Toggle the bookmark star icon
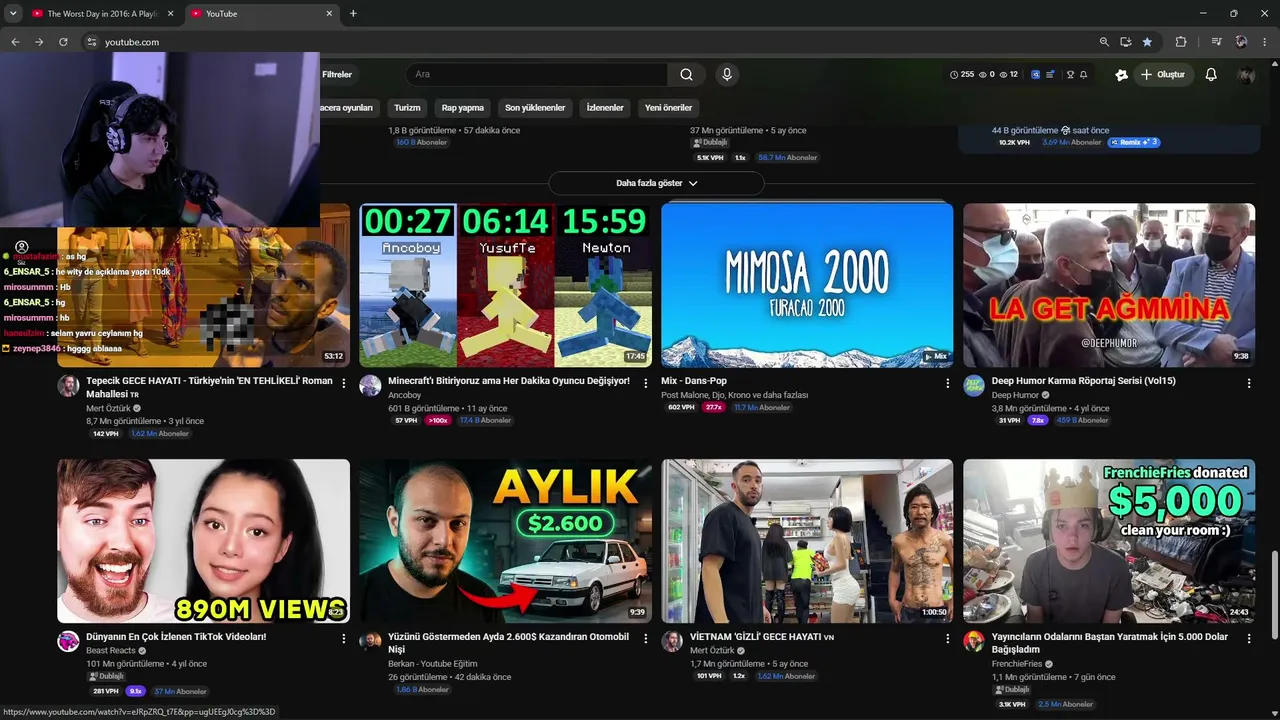This screenshot has height=720, width=1280. pyautogui.click(x=1147, y=42)
